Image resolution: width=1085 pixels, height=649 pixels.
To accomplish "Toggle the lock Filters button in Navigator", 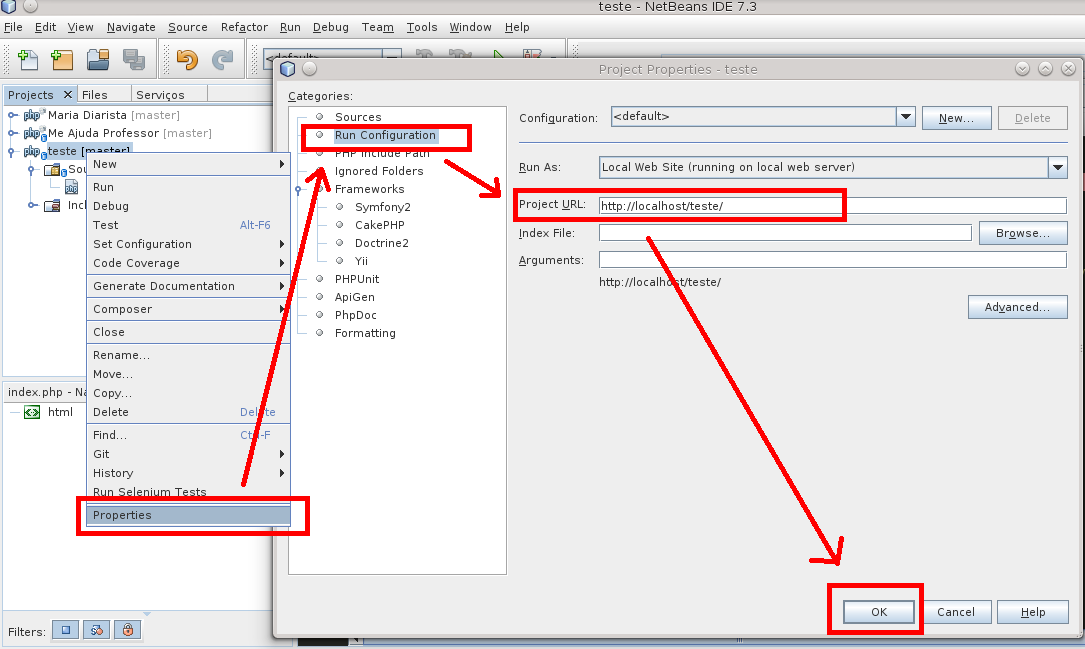I will pyautogui.click(x=128, y=630).
